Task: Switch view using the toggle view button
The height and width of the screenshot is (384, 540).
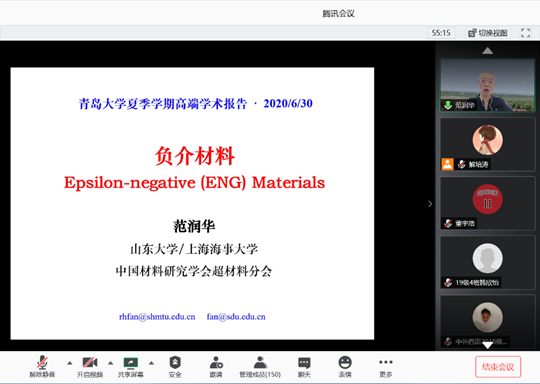Action: (x=488, y=33)
